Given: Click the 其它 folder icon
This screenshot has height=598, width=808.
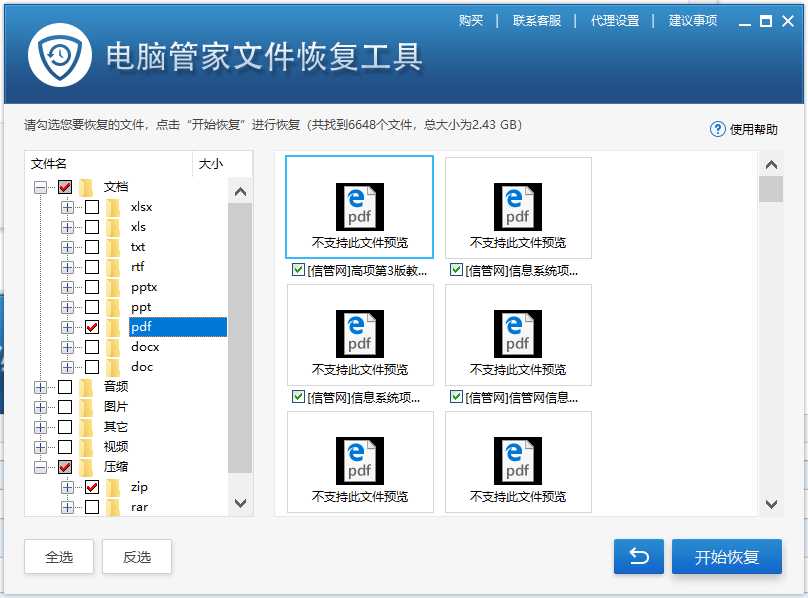Looking at the screenshot, I should 86,427.
